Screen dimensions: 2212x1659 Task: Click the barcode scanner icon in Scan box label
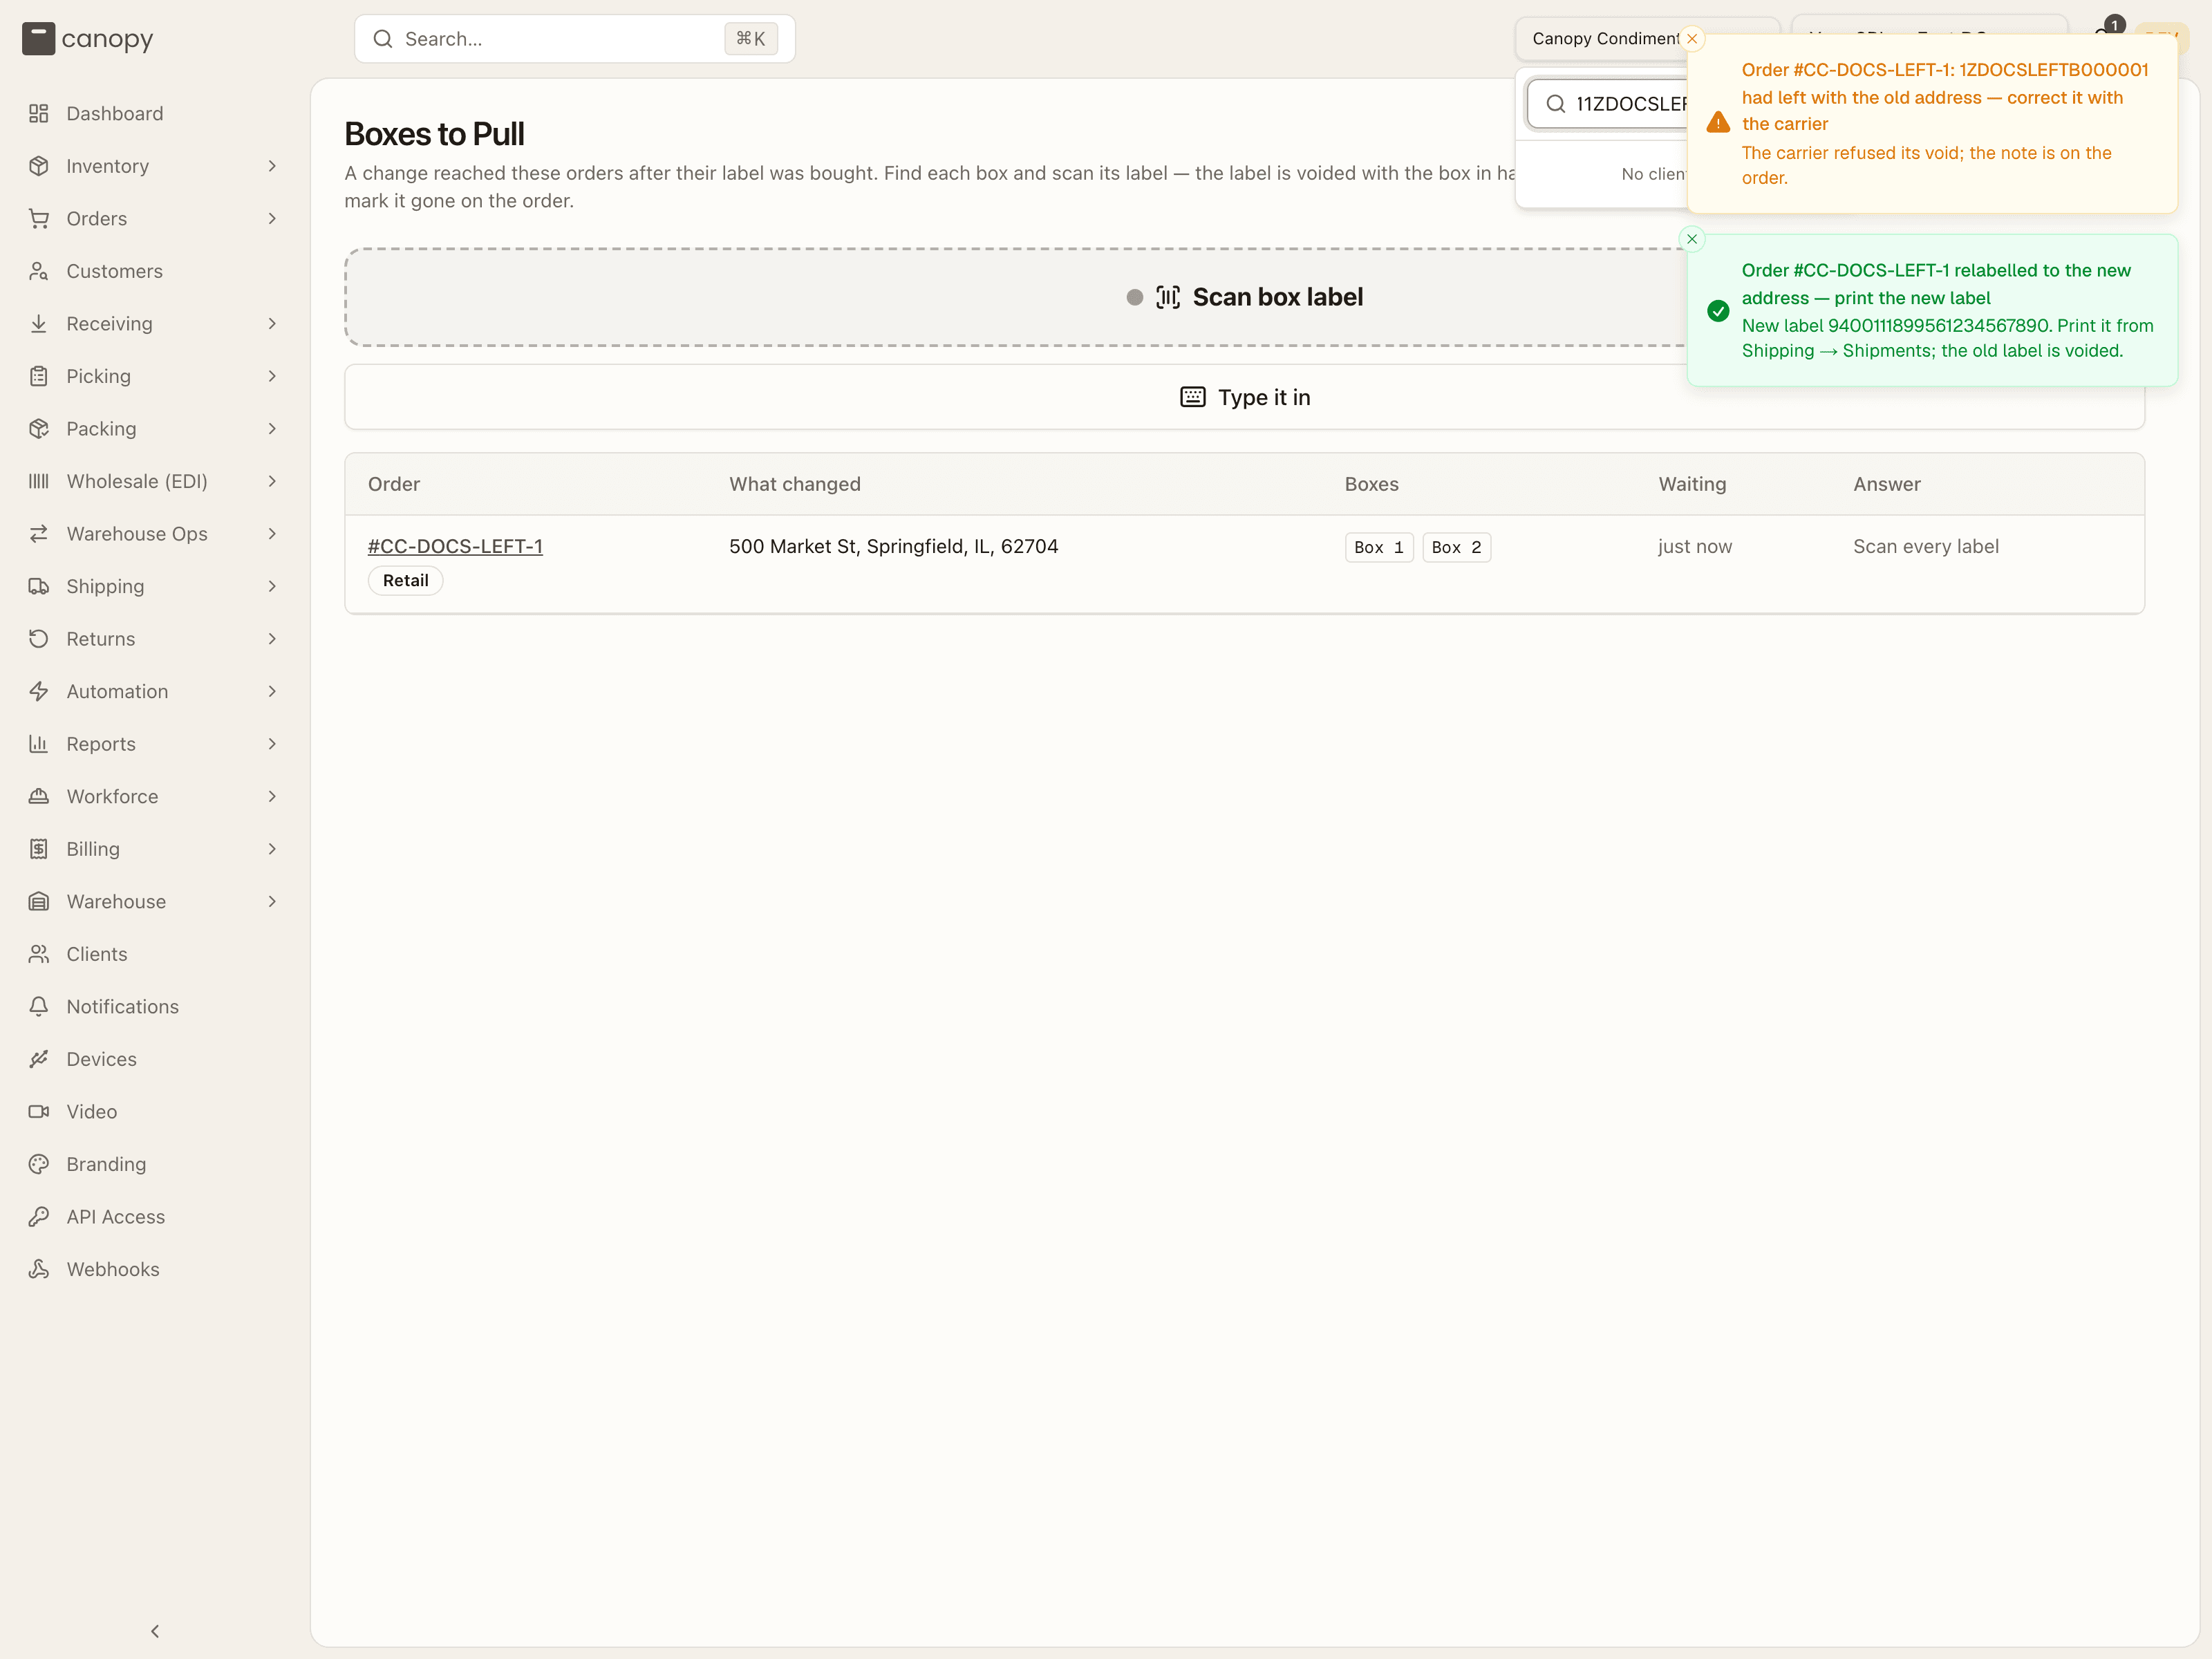pos(1167,297)
